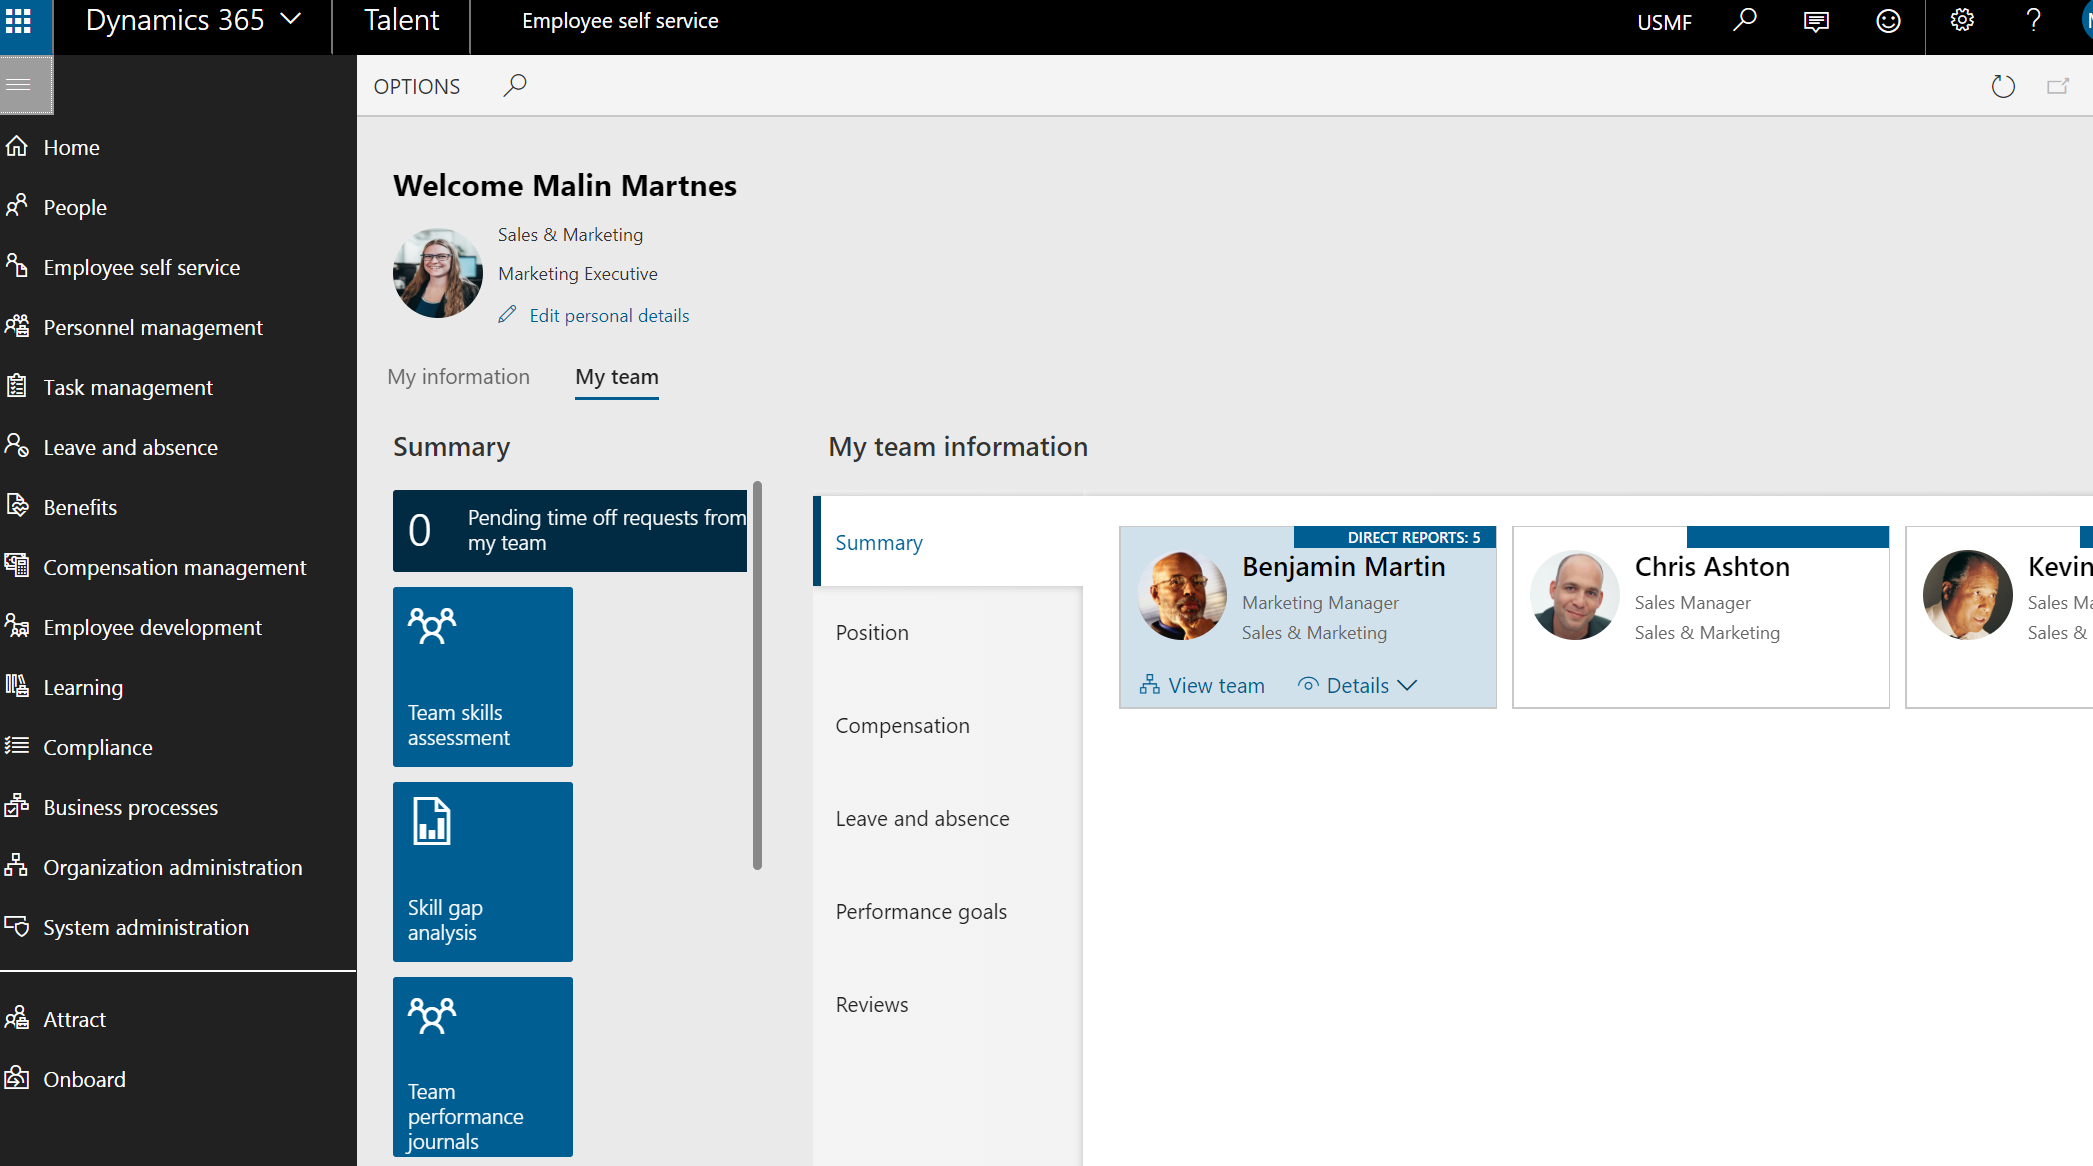Screen dimensions: 2093x1166
Task: Open Compensation management module
Action: [175, 566]
